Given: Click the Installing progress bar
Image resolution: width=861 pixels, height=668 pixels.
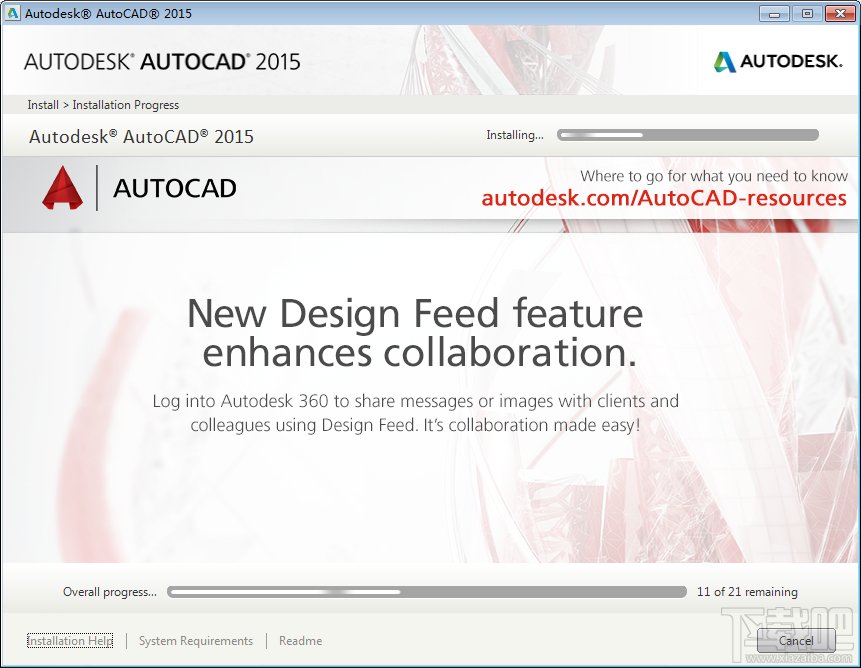Looking at the screenshot, I should [687, 134].
